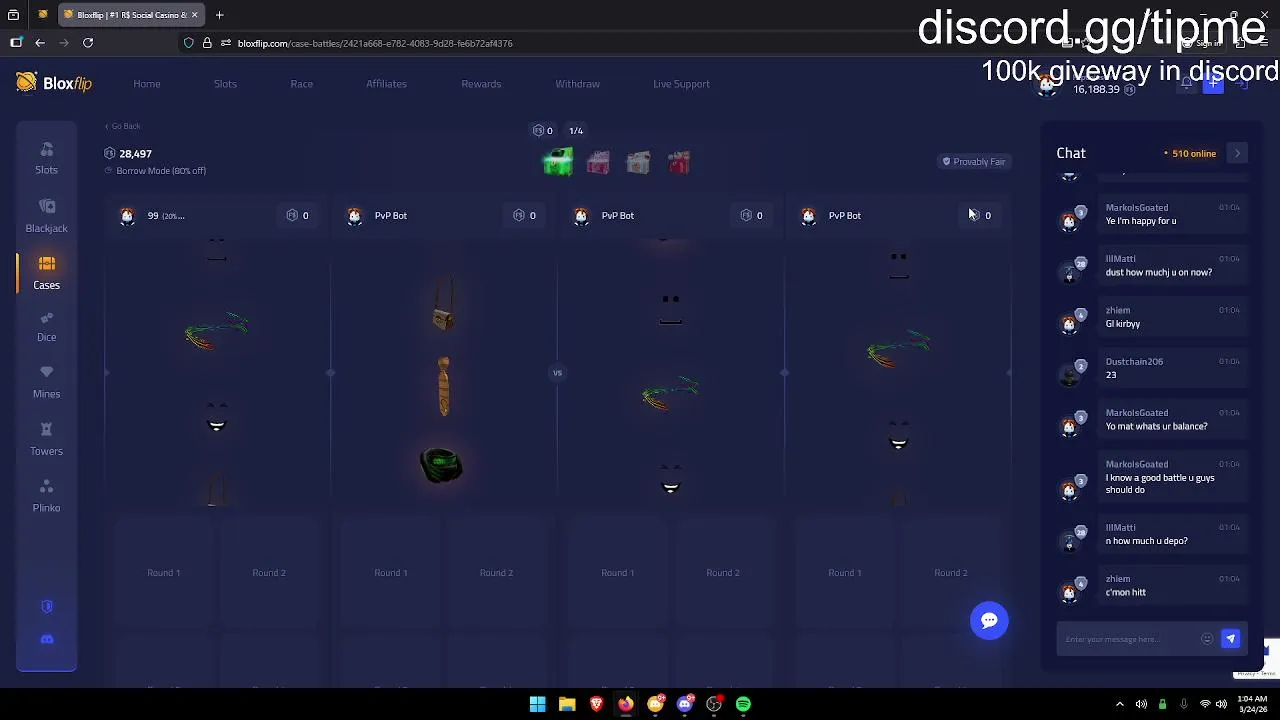Screen dimensions: 1280x720
Task: Open Spotify from the taskbar
Action: pyautogui.click(x=743, y=704)
